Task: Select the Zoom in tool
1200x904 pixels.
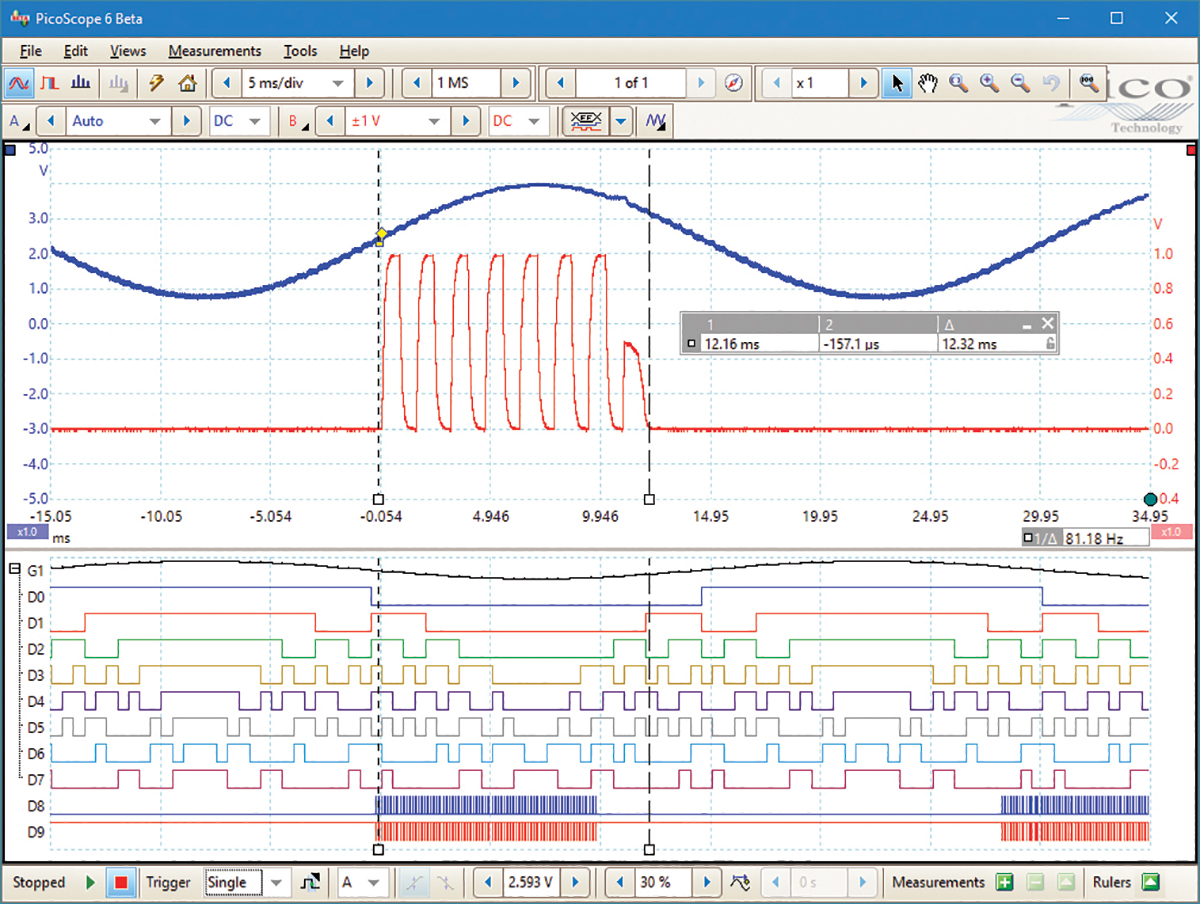Action: pyautogui.click(x=990, y=84)
